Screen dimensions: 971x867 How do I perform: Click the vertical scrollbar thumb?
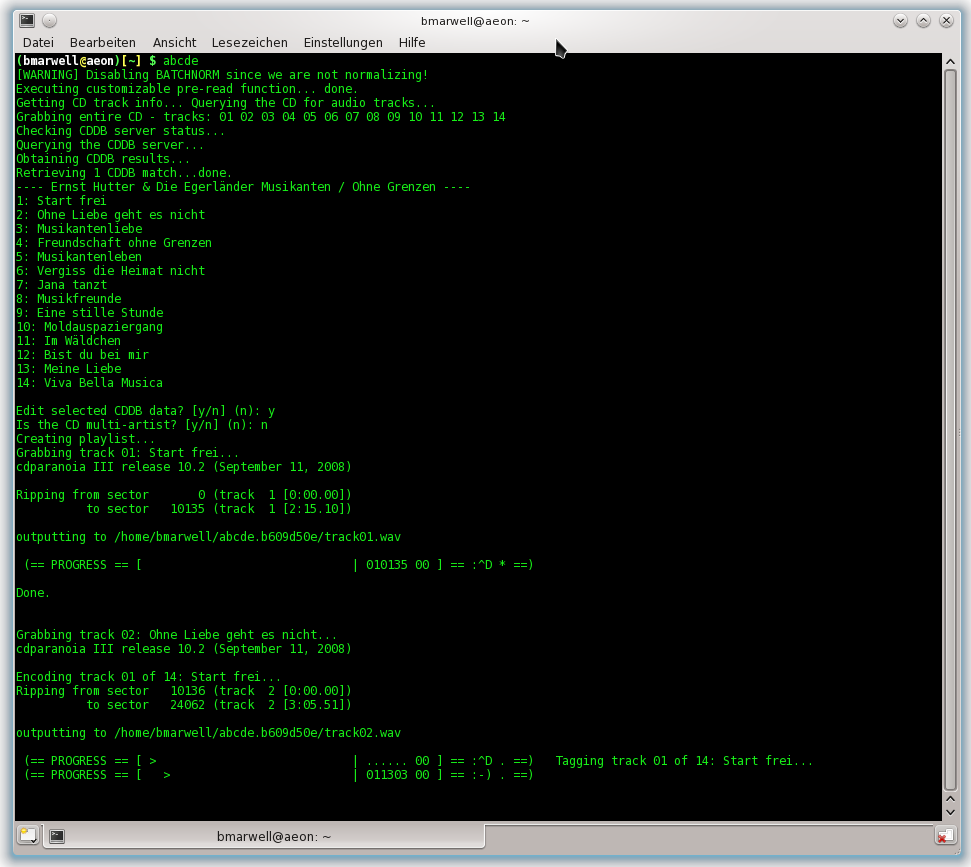tap(951, 429)
